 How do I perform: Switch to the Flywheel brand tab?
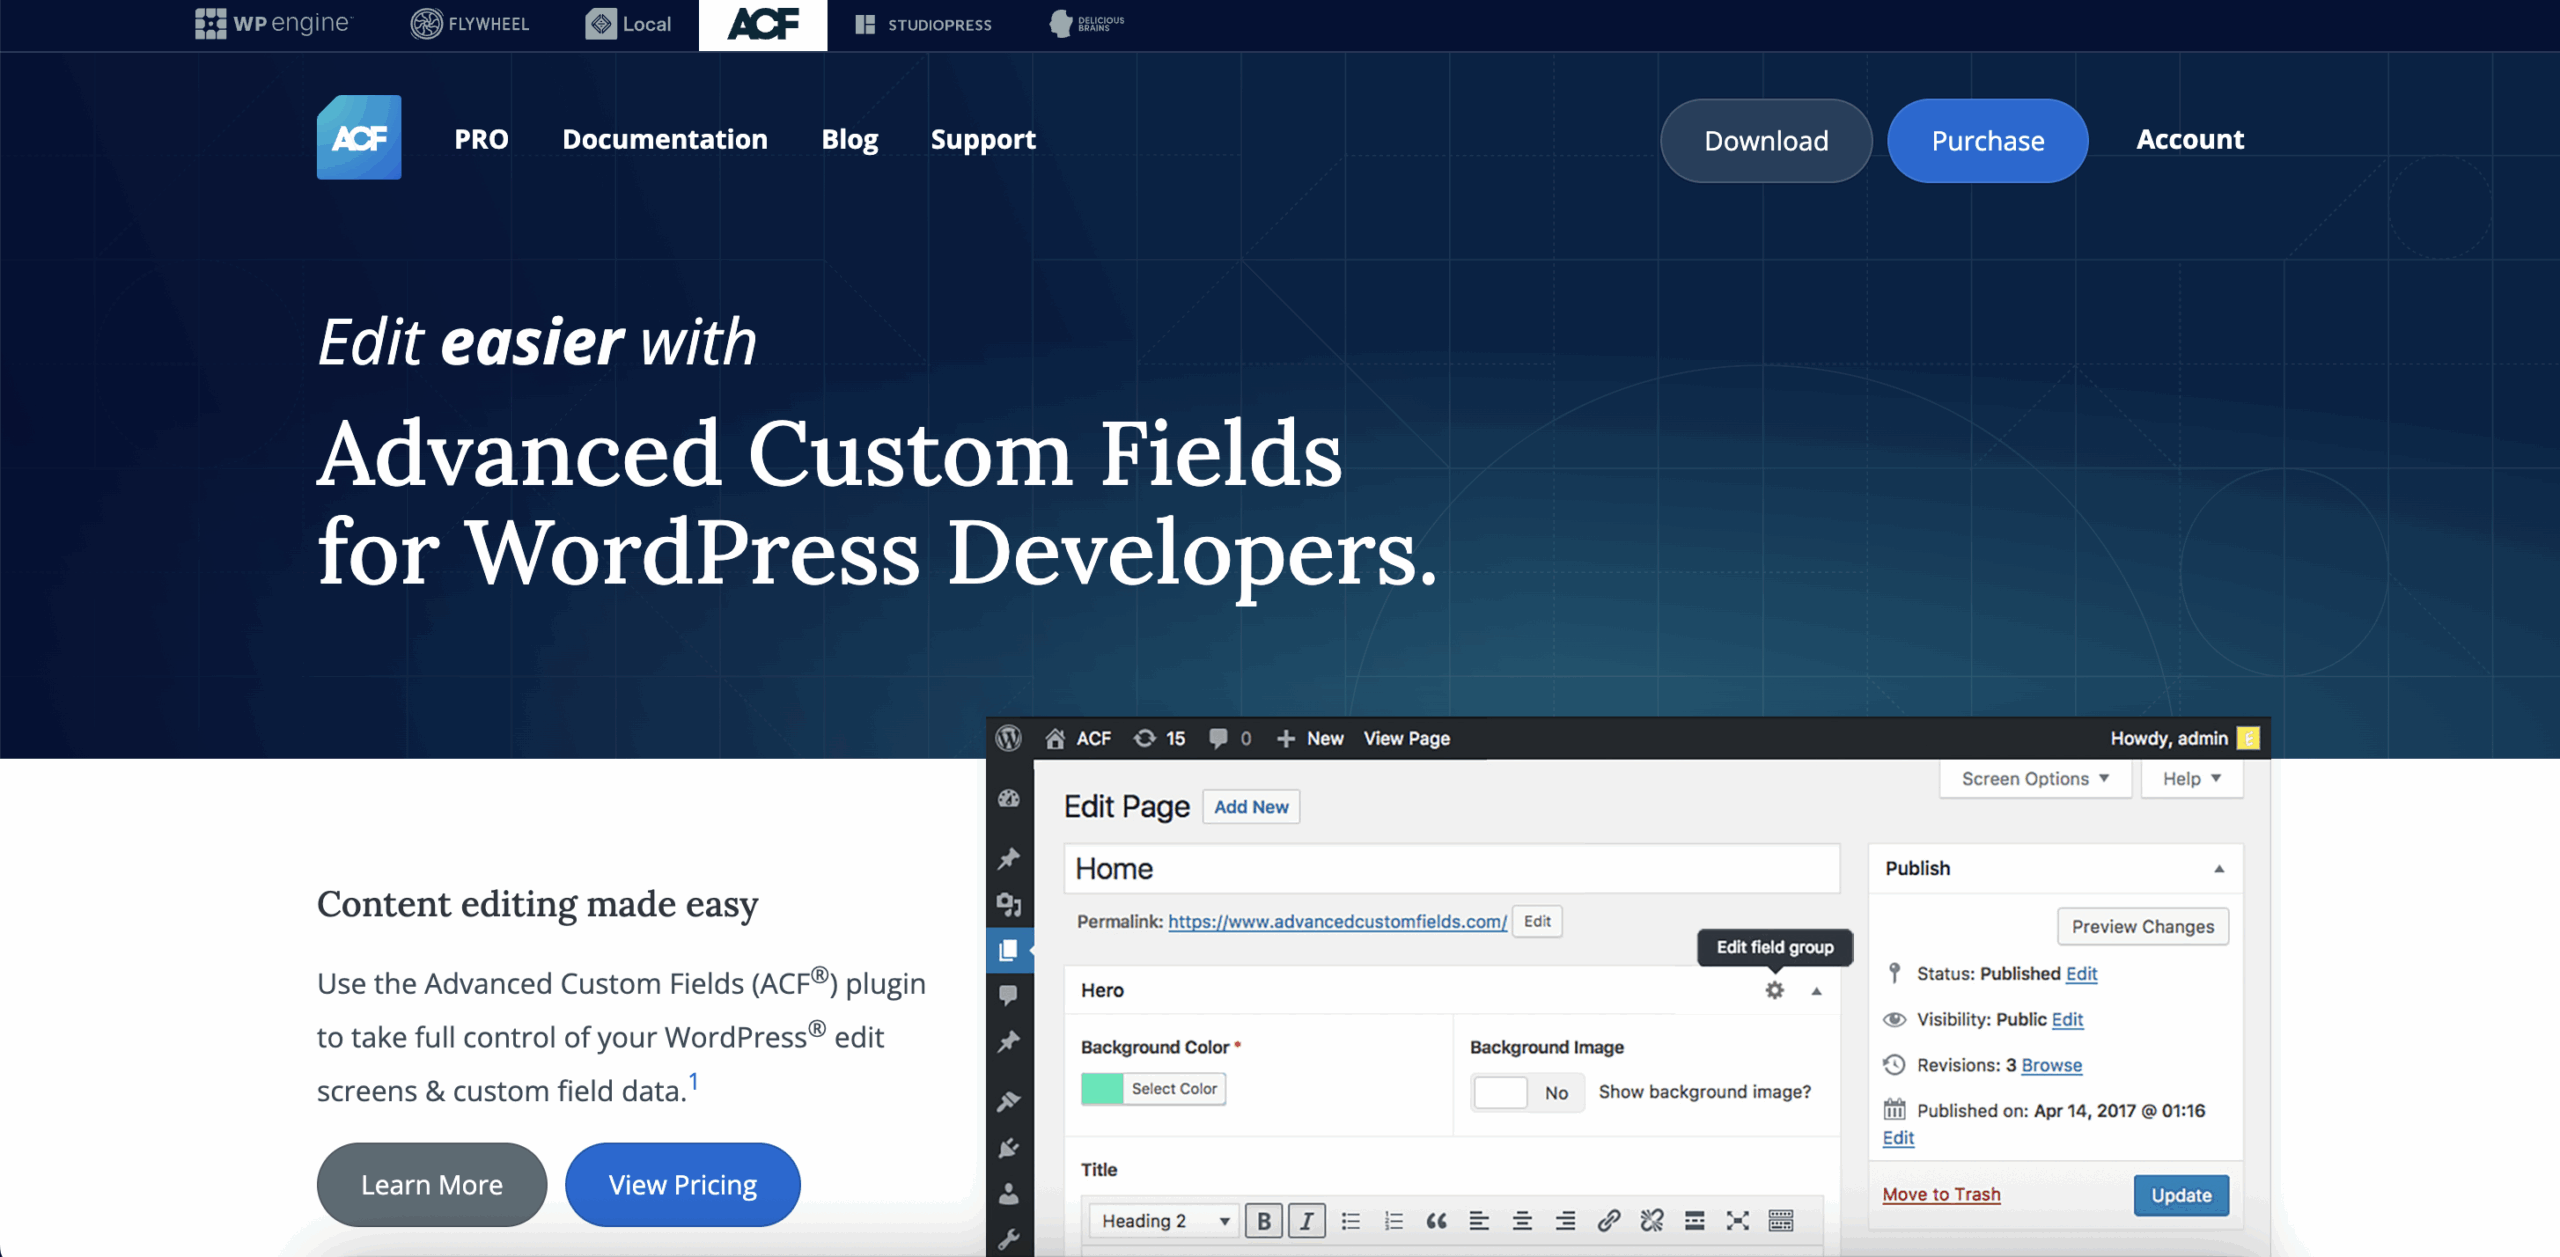click(x=470, y=23)
